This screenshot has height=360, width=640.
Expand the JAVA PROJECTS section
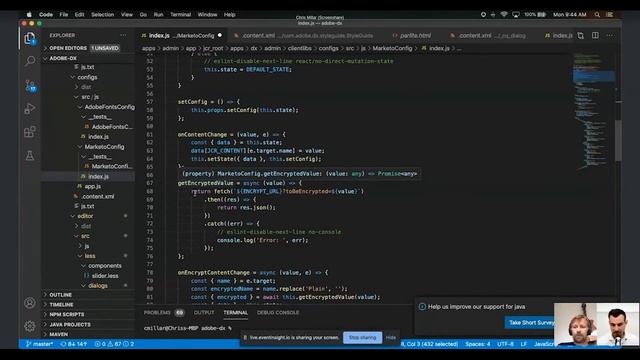tap(70, 324)
